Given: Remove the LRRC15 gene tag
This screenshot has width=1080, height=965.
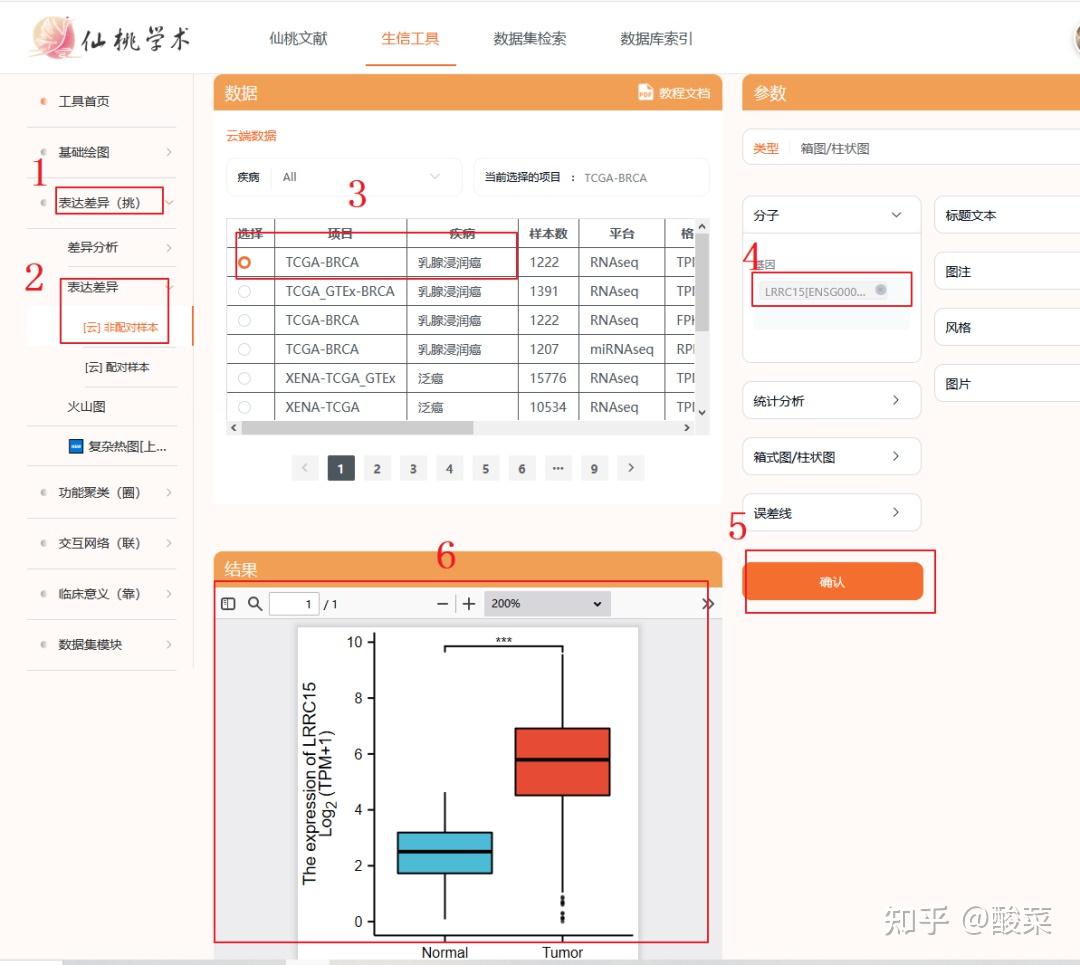Looking at the screenshot, I should pyautogui.click(x=879, y=290).
